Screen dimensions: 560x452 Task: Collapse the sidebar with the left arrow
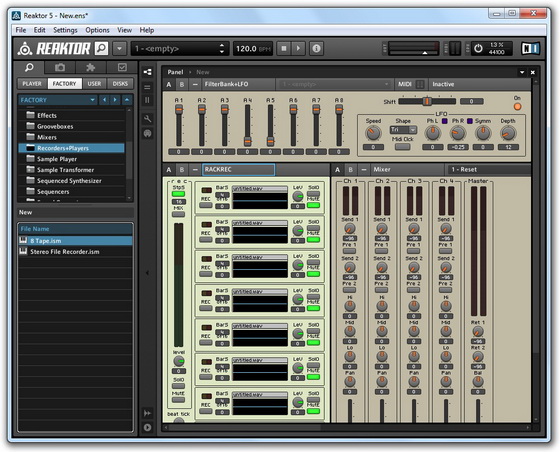point(147,273)
